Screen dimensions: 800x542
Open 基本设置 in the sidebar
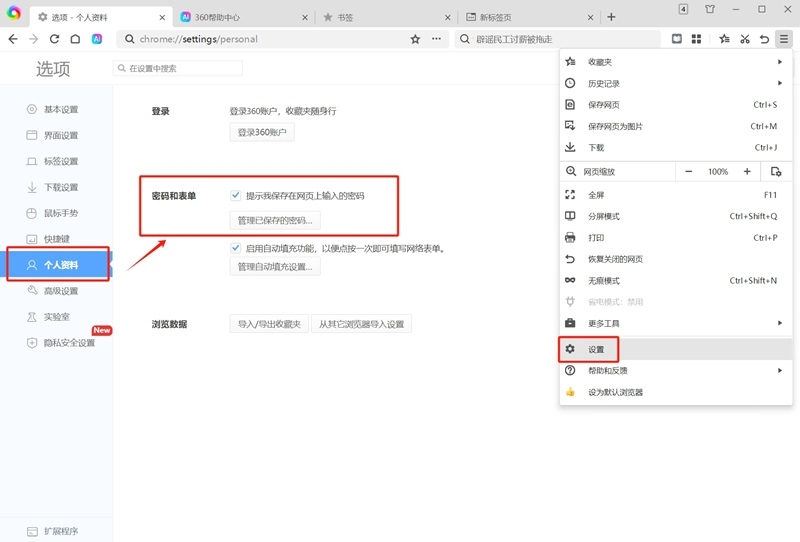coord(56,109)
